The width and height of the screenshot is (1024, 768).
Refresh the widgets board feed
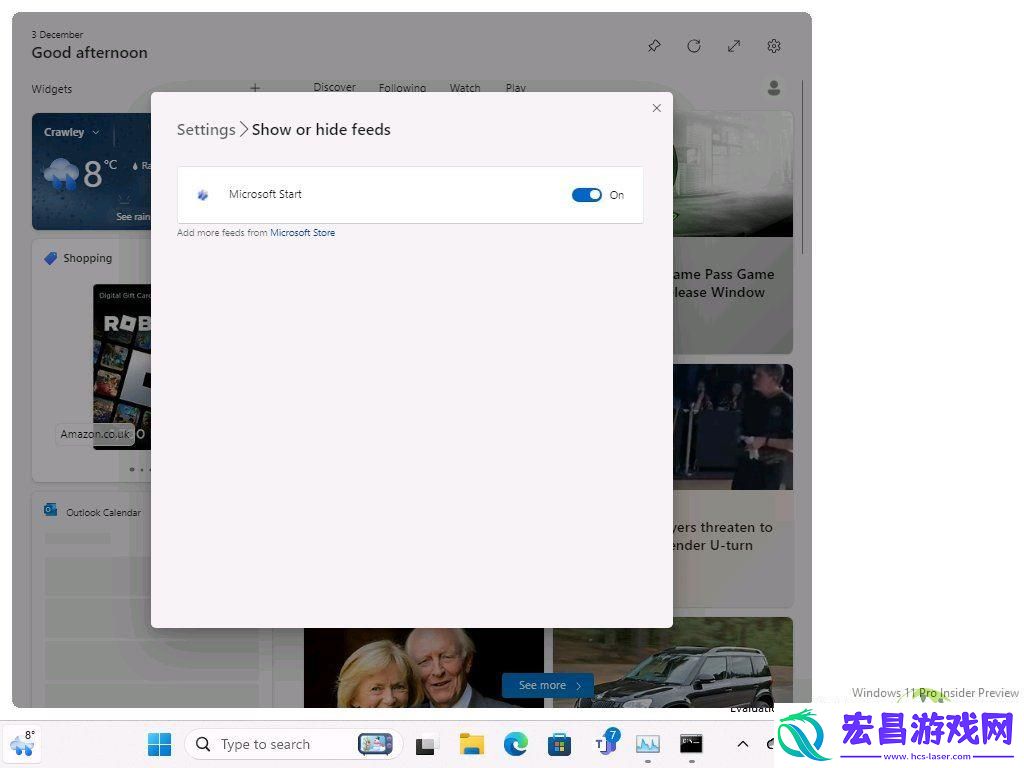pyautogui.click(x=694, y=46)
